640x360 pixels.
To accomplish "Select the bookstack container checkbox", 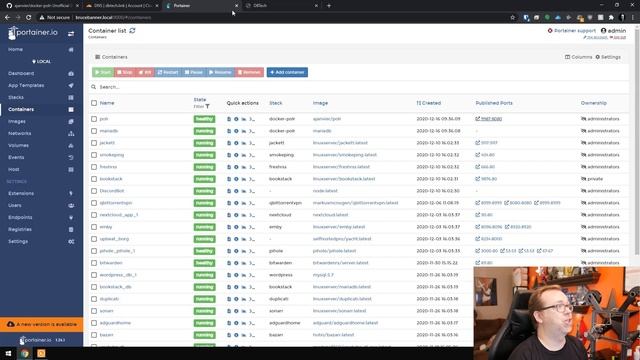I will coord(94,179).
